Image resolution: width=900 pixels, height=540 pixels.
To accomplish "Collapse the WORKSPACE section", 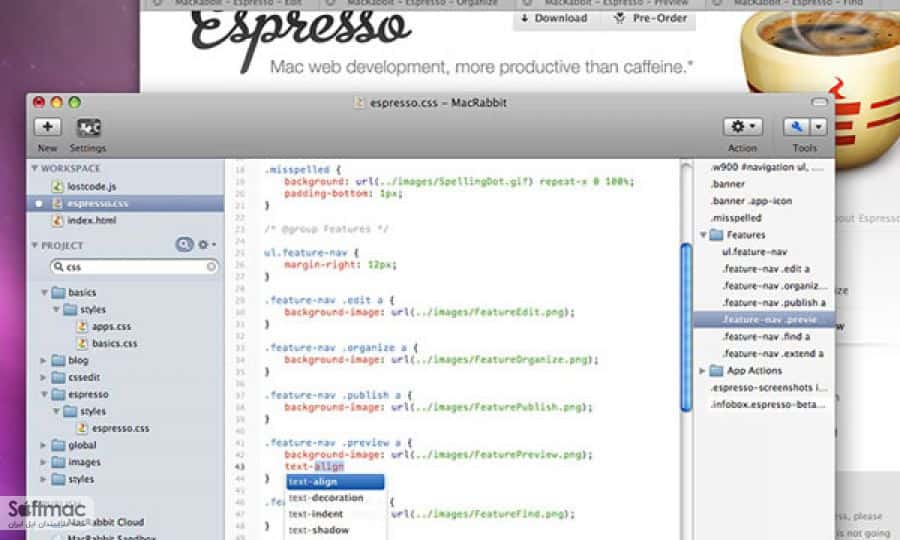I will tap(34, 168).
